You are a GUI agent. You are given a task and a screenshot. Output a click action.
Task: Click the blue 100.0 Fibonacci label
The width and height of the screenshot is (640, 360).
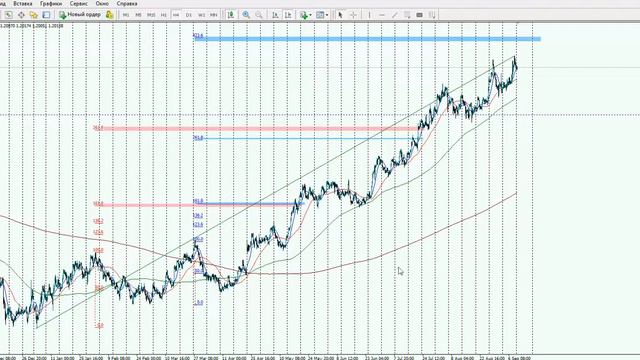pos(198,240)
